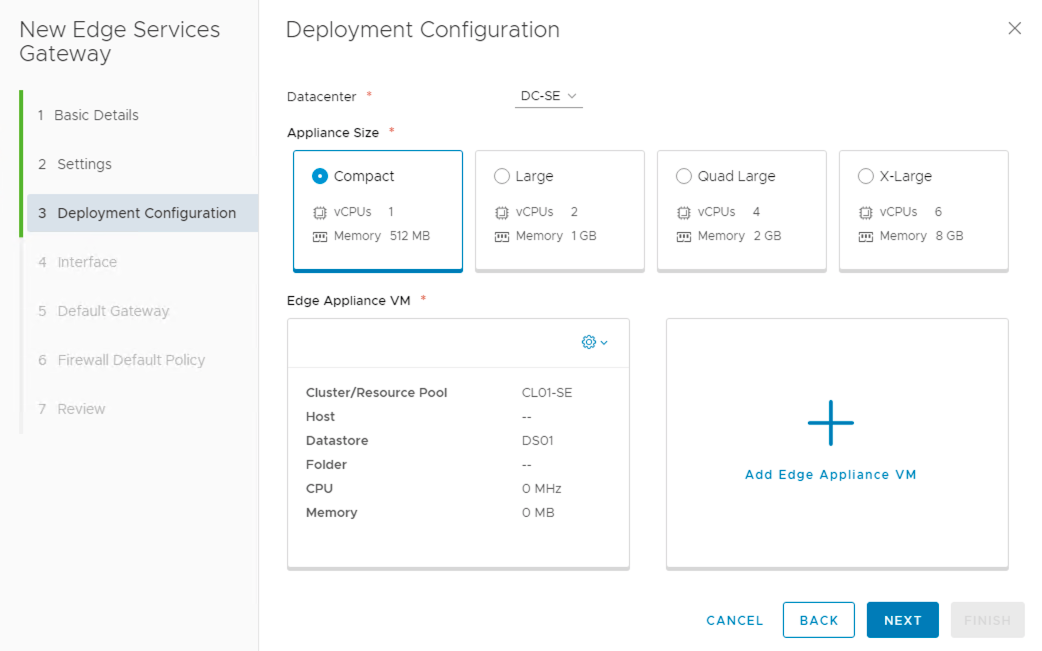1042x651 pixels.
Task: Click the Add Edge Appliance VM link text
Action: (830, 475)
